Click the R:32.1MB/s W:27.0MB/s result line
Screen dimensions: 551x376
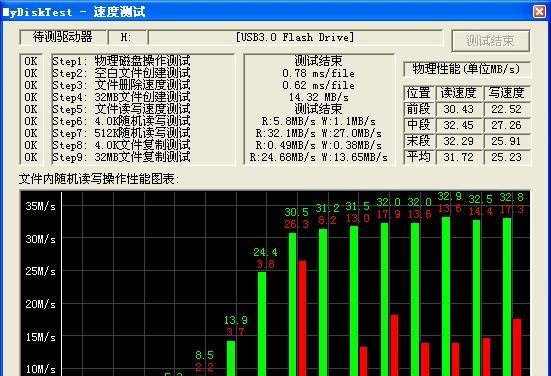tap(318, 133)
